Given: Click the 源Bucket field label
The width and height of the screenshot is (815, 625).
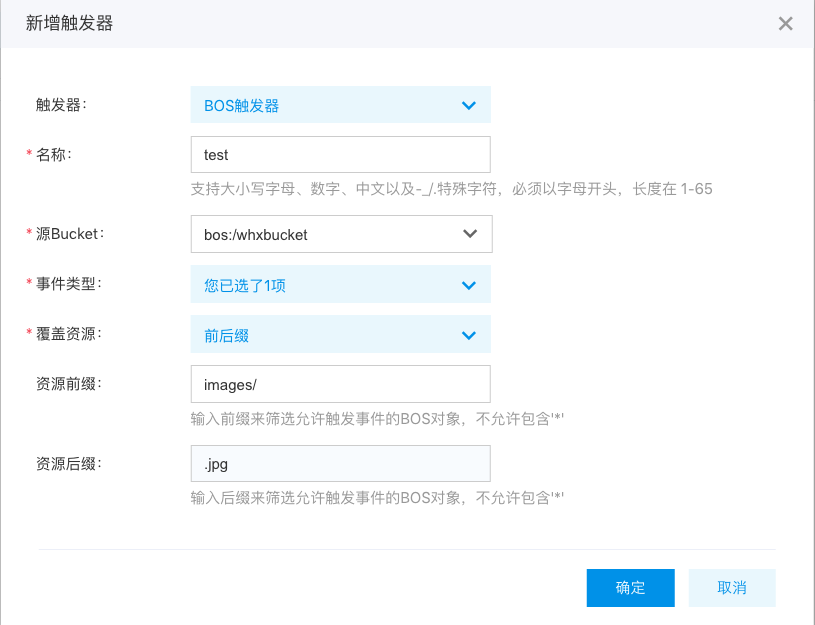Looking at the screenshot, I should [x=70, y=234].
